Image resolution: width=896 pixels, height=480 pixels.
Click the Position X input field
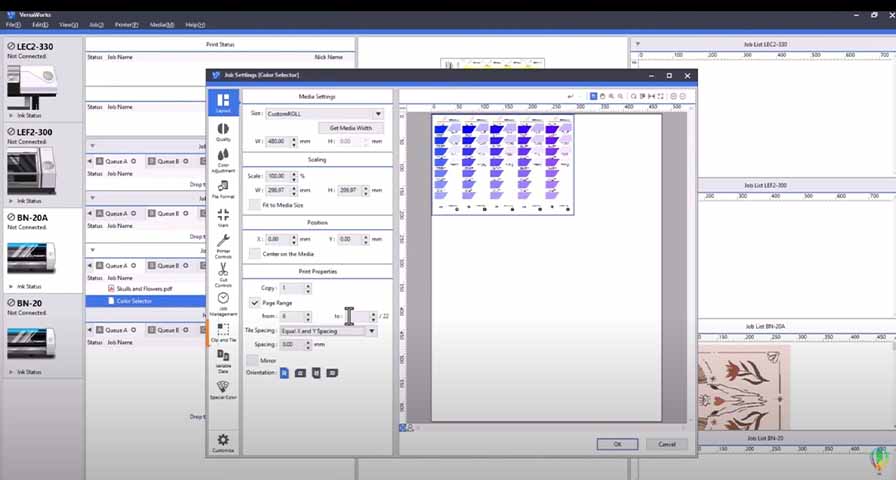pyautogui.click(x=278, y=239)
